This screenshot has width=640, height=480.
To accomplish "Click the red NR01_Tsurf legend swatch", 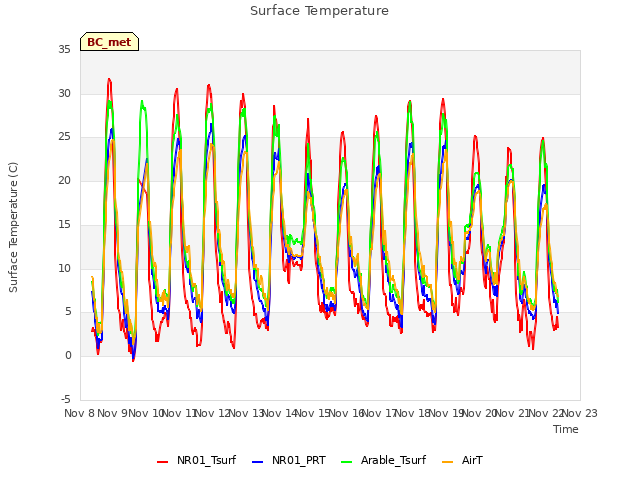I will 162,462.
